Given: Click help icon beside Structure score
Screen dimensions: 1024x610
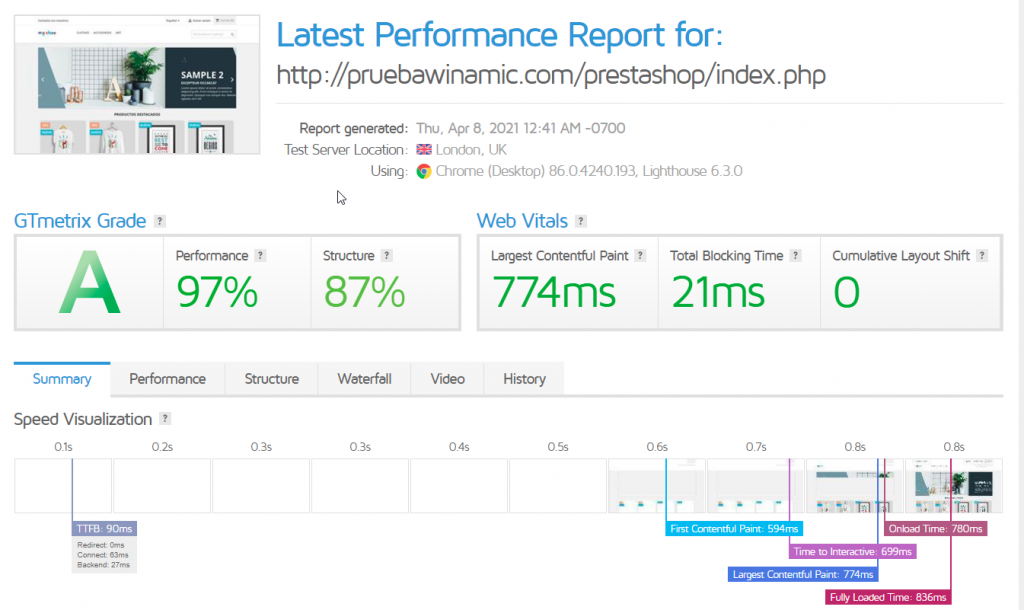Looking at the screenshot, I should [x=387, y=256].
